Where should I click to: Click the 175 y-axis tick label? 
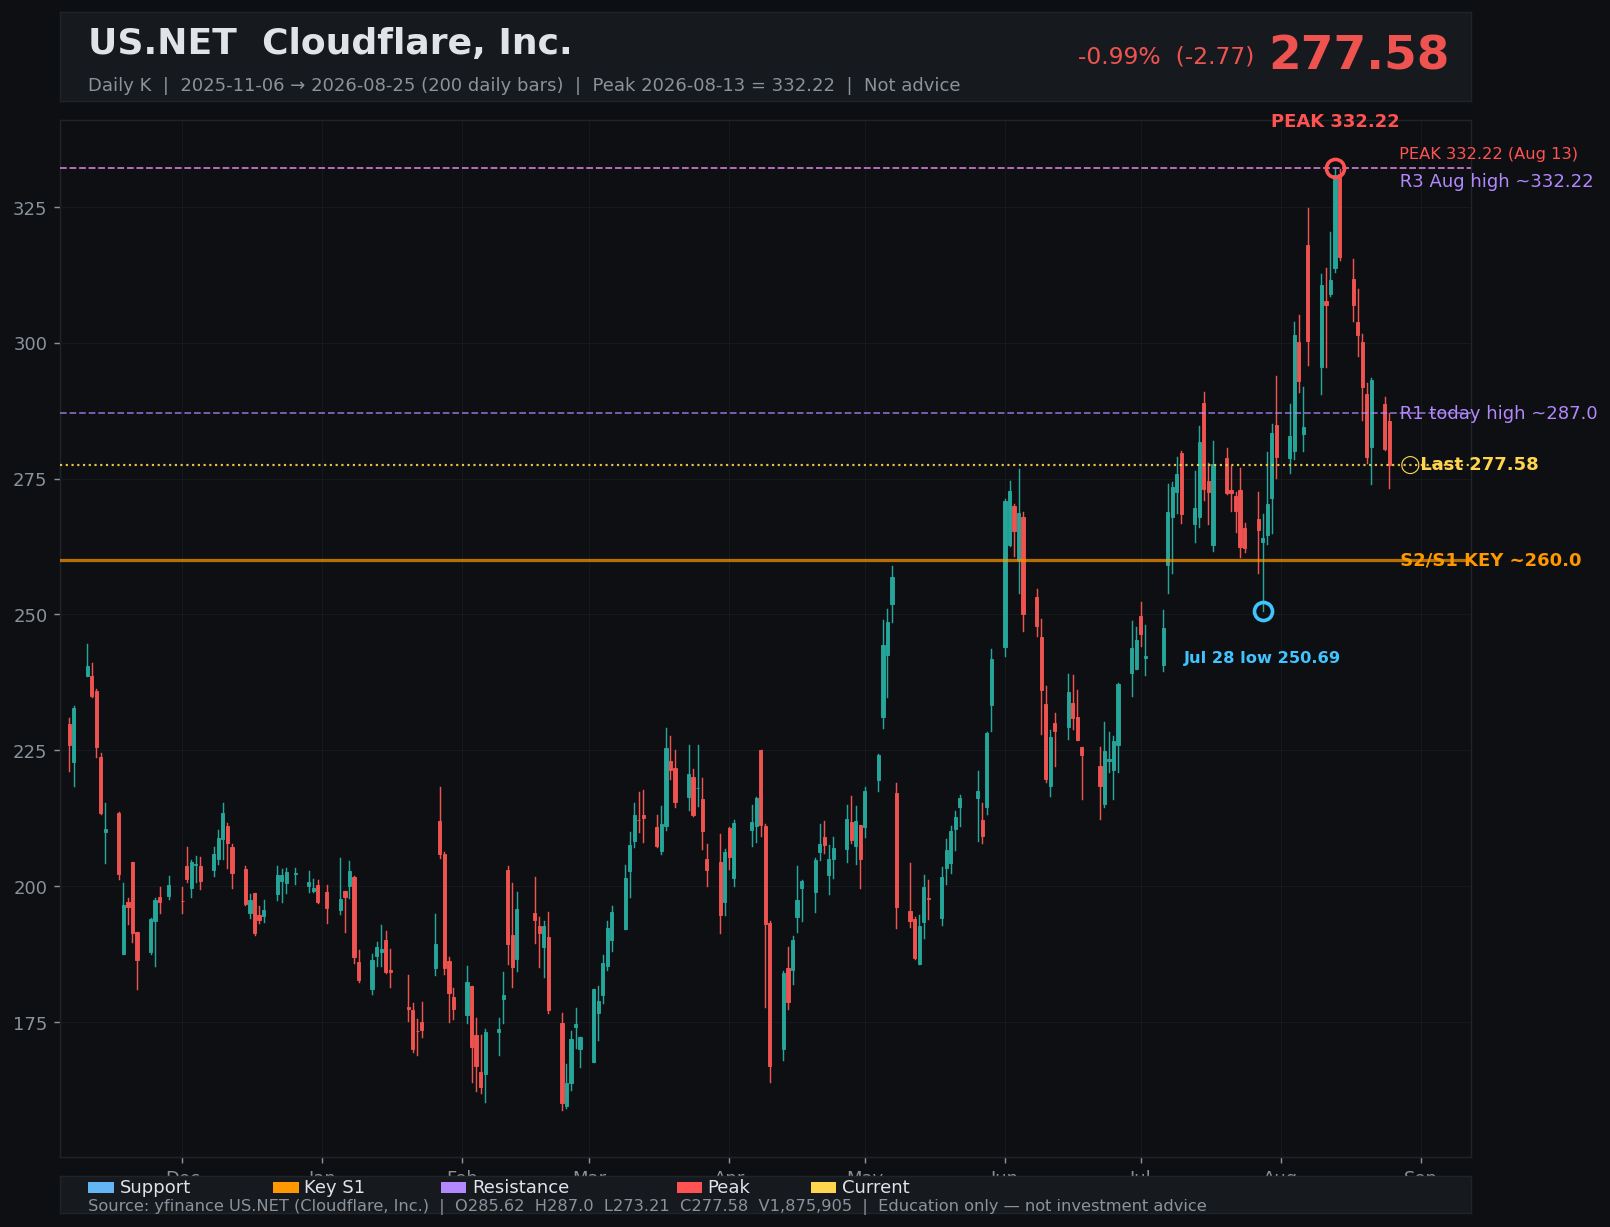30,1023
